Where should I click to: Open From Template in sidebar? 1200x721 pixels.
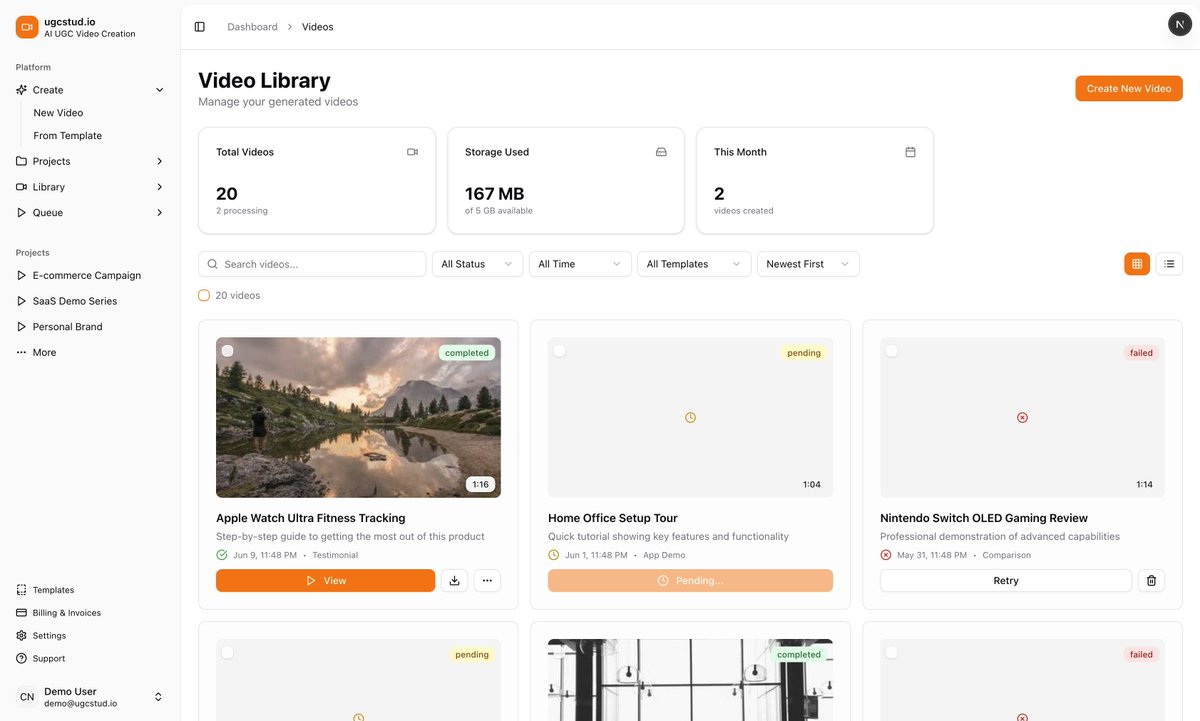pos(68,136)
